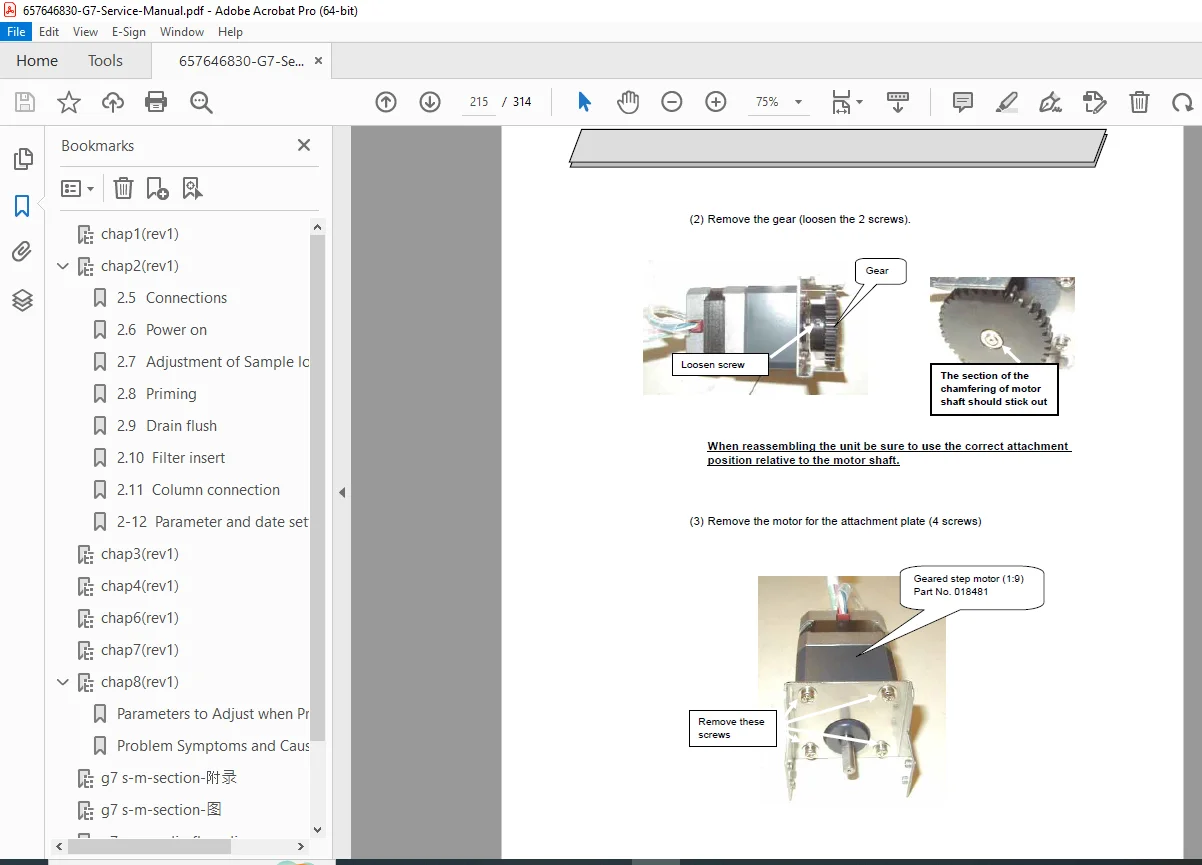Select the g7 s-m-section-图 bookmark
1202x865 pixels.
161,810
